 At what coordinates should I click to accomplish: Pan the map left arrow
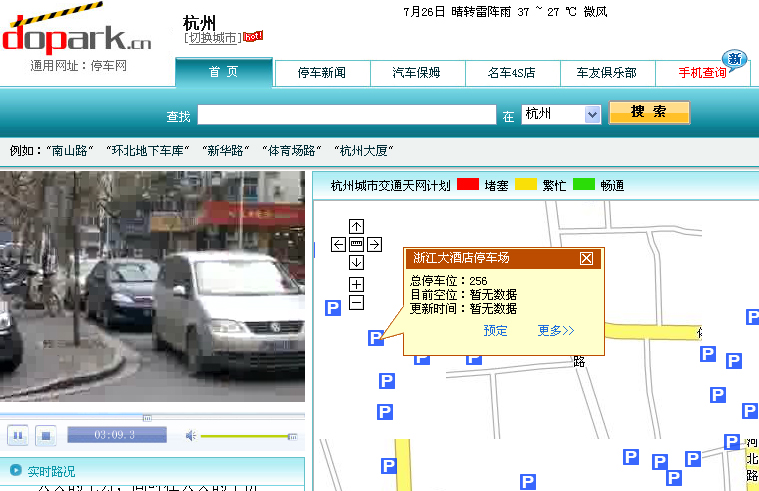338,245
